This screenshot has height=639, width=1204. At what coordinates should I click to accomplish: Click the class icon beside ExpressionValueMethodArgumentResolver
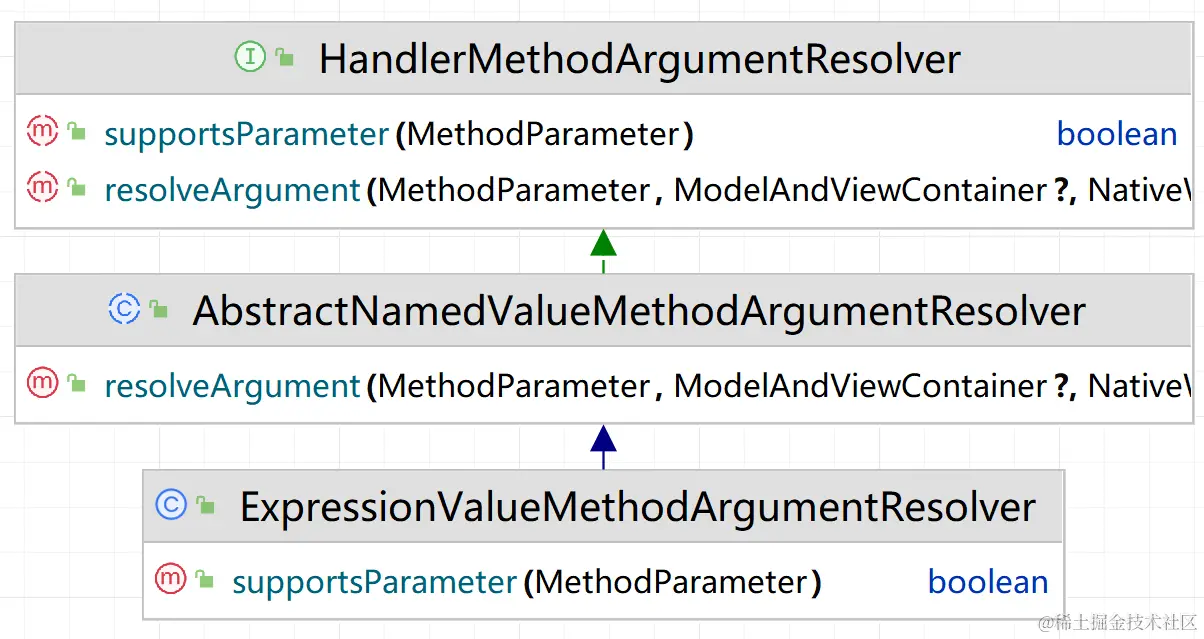pos(171,506)
